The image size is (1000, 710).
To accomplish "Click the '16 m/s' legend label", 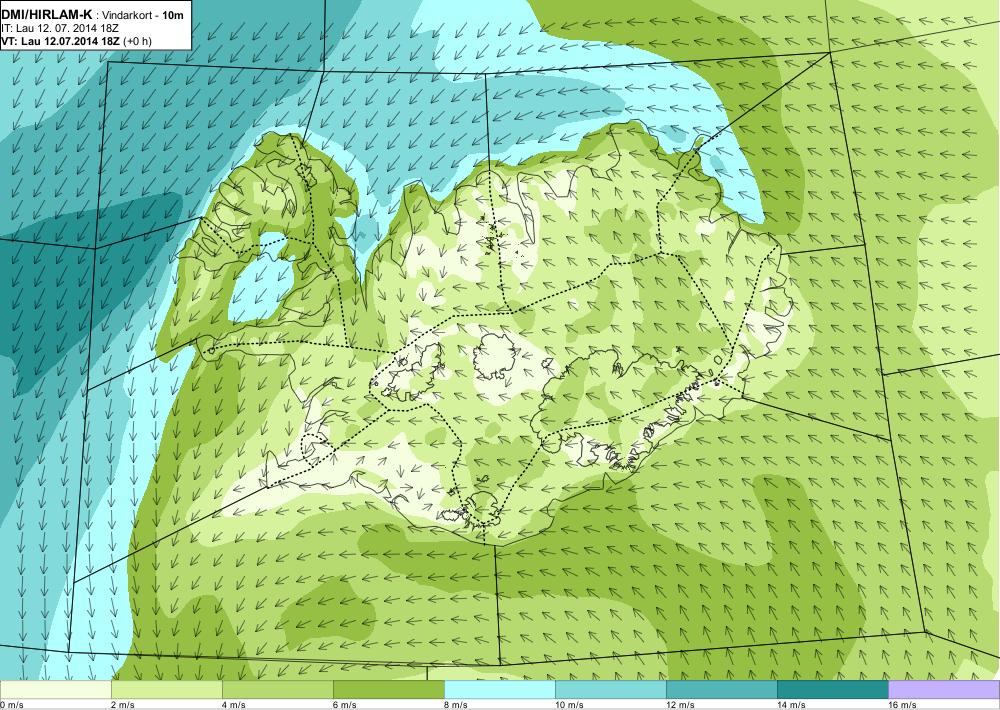I will (902, 705).
